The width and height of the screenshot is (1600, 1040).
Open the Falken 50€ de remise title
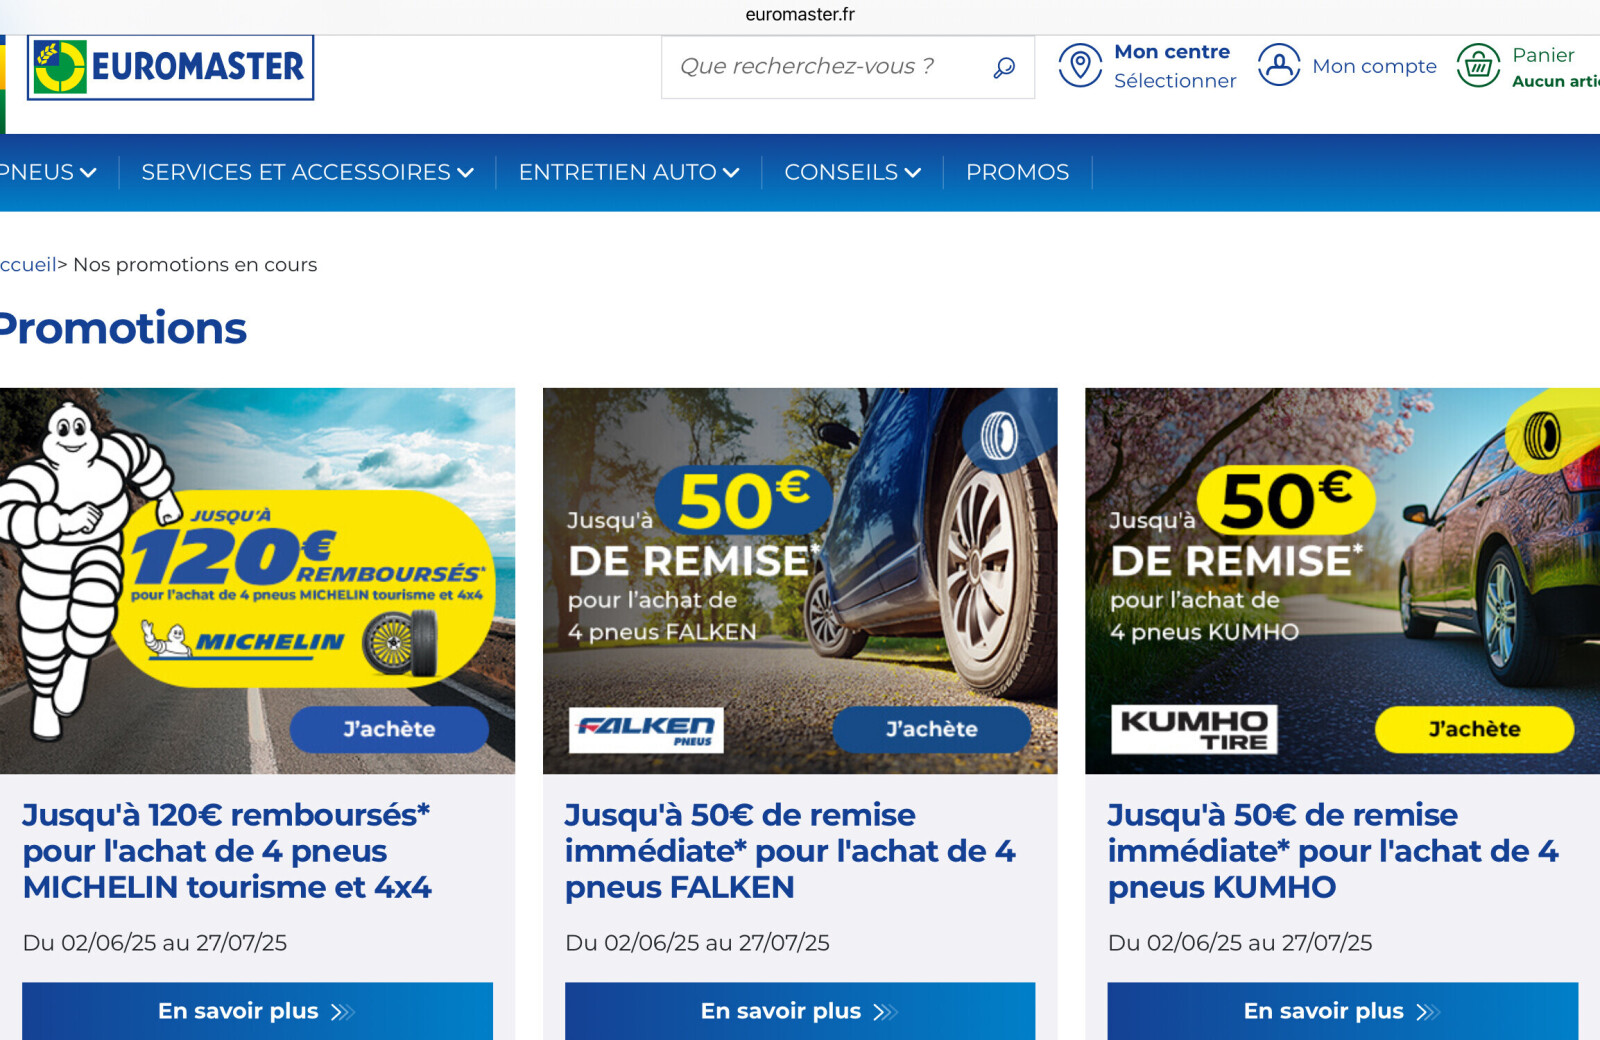[x=790, y=851]
